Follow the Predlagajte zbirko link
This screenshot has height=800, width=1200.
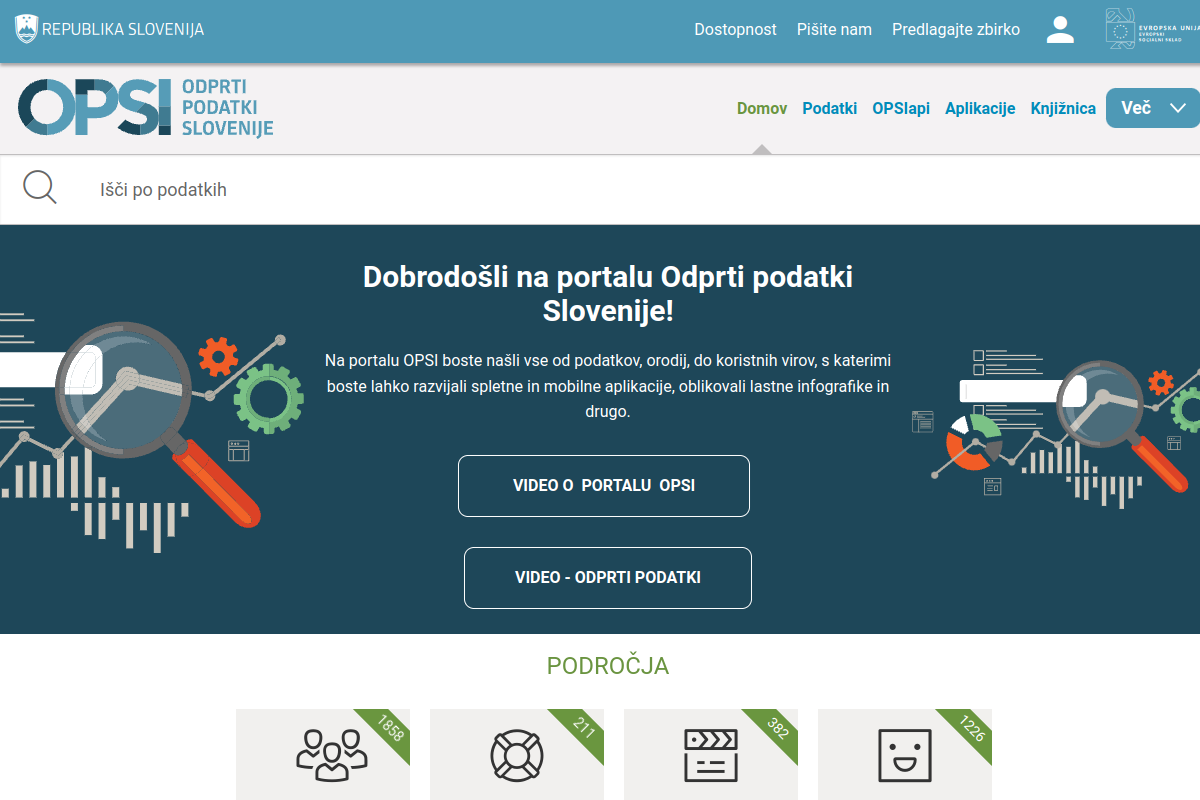pos(956,29)
